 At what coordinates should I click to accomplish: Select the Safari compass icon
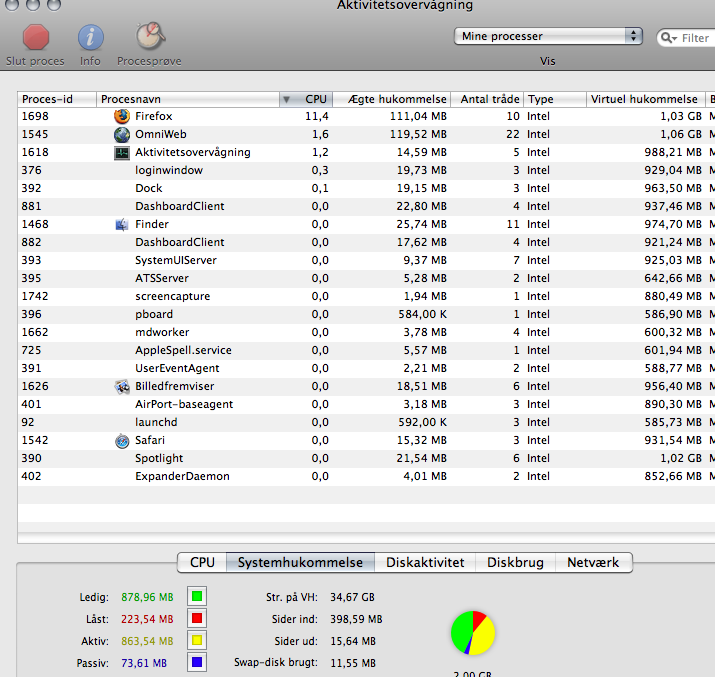(122, 441)
